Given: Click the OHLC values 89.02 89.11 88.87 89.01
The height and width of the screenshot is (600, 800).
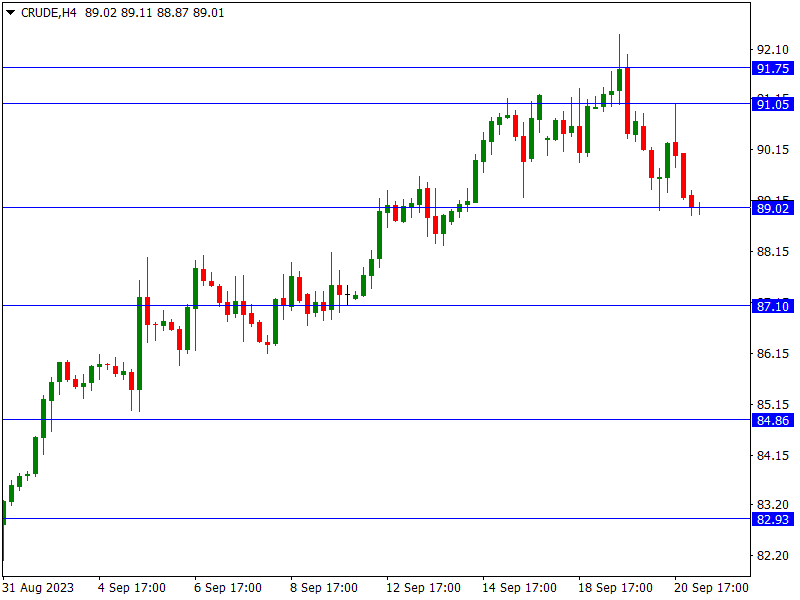Looking at the screenshot, I should 155,13.
